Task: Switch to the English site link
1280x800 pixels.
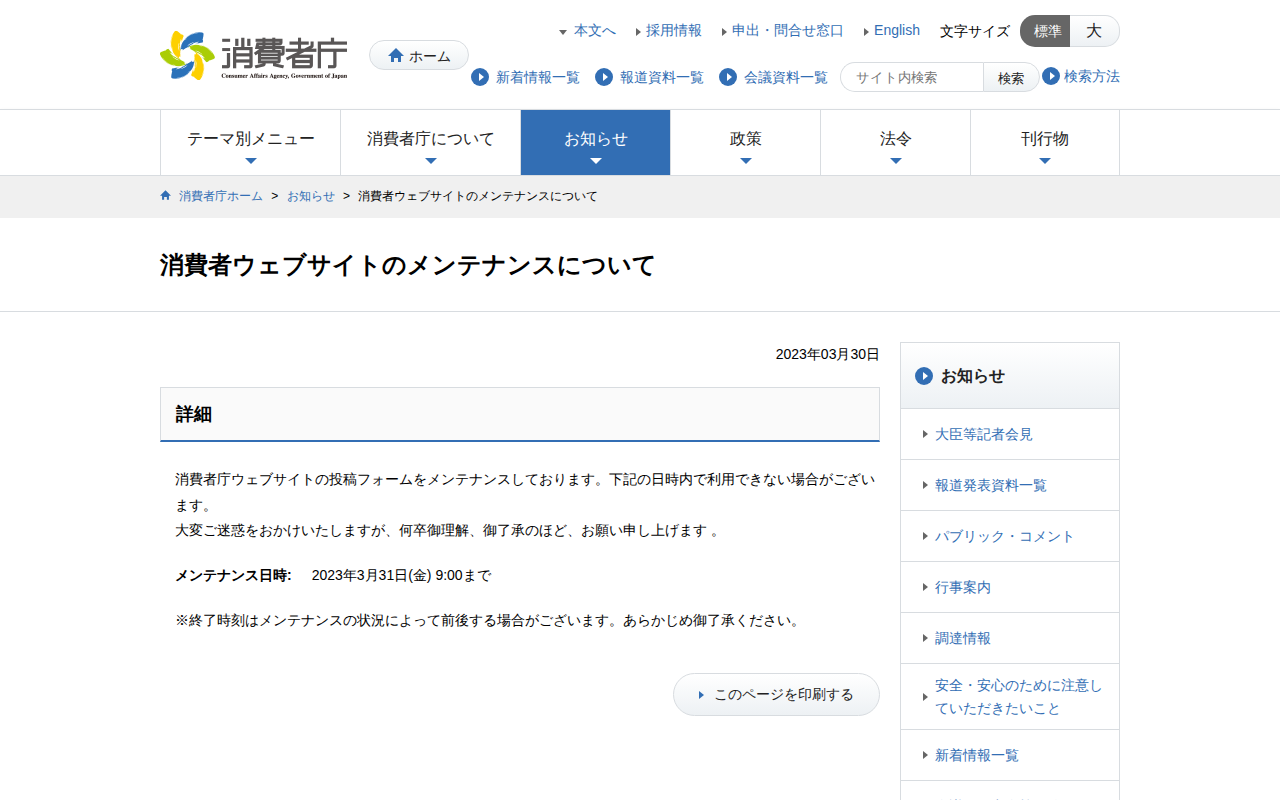Action: pos(897,31)
